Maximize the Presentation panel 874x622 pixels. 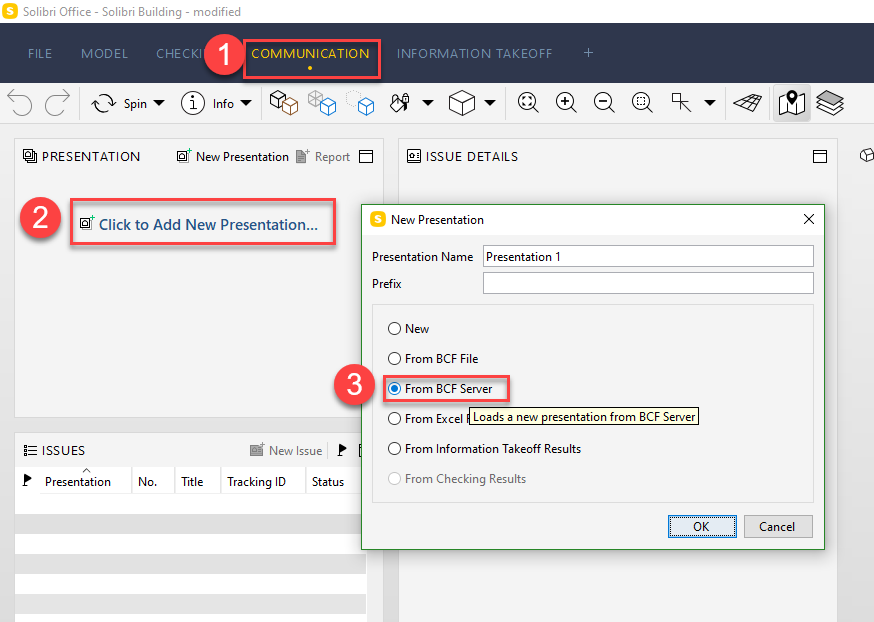[x=366, y=157]
